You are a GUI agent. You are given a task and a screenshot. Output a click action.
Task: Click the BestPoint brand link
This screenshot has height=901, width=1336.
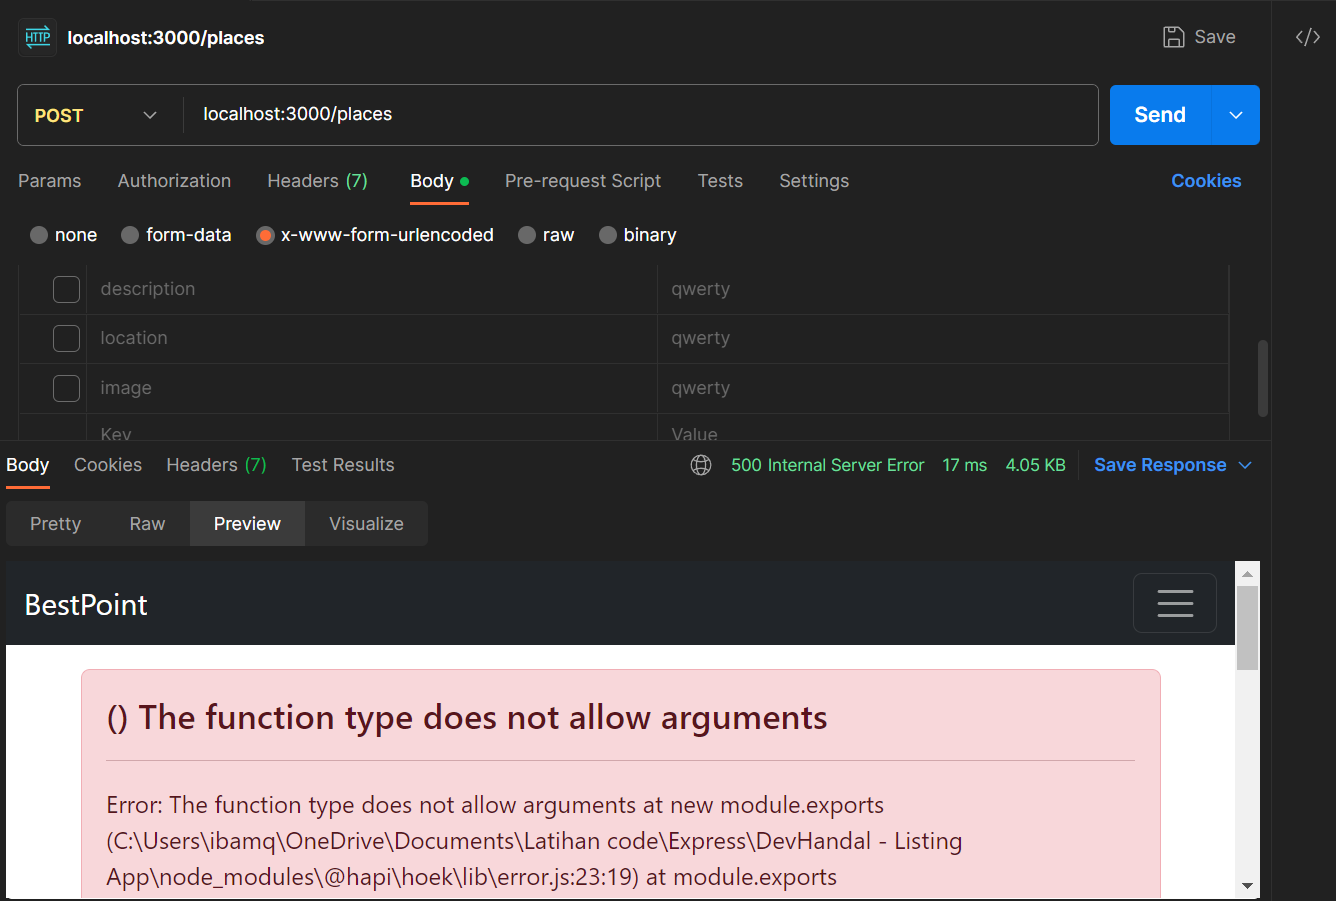pyautogui.click(x=86, y=605)
